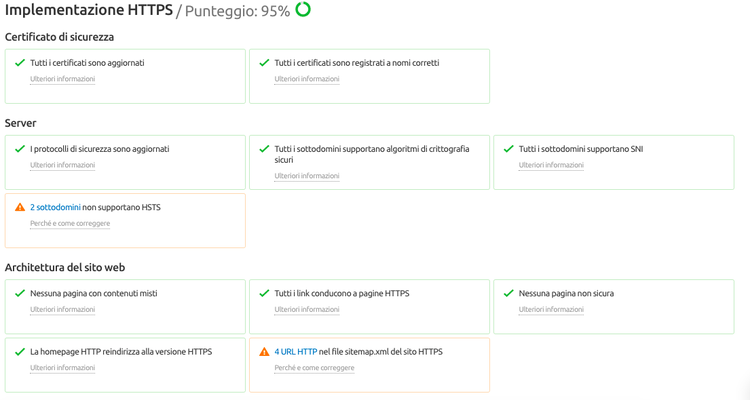Click 'Perché e come correggere' under HSTS warning
This screenshot has height=400, width=750.
70,223
